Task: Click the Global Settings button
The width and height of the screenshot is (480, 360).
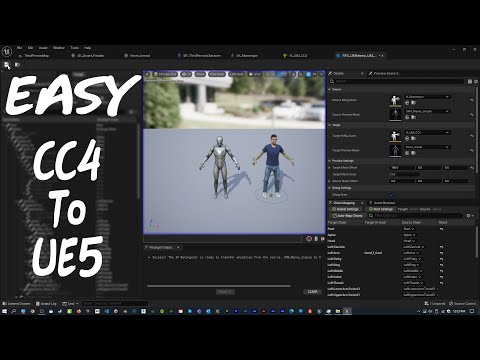Action: (x=345, y=209)
